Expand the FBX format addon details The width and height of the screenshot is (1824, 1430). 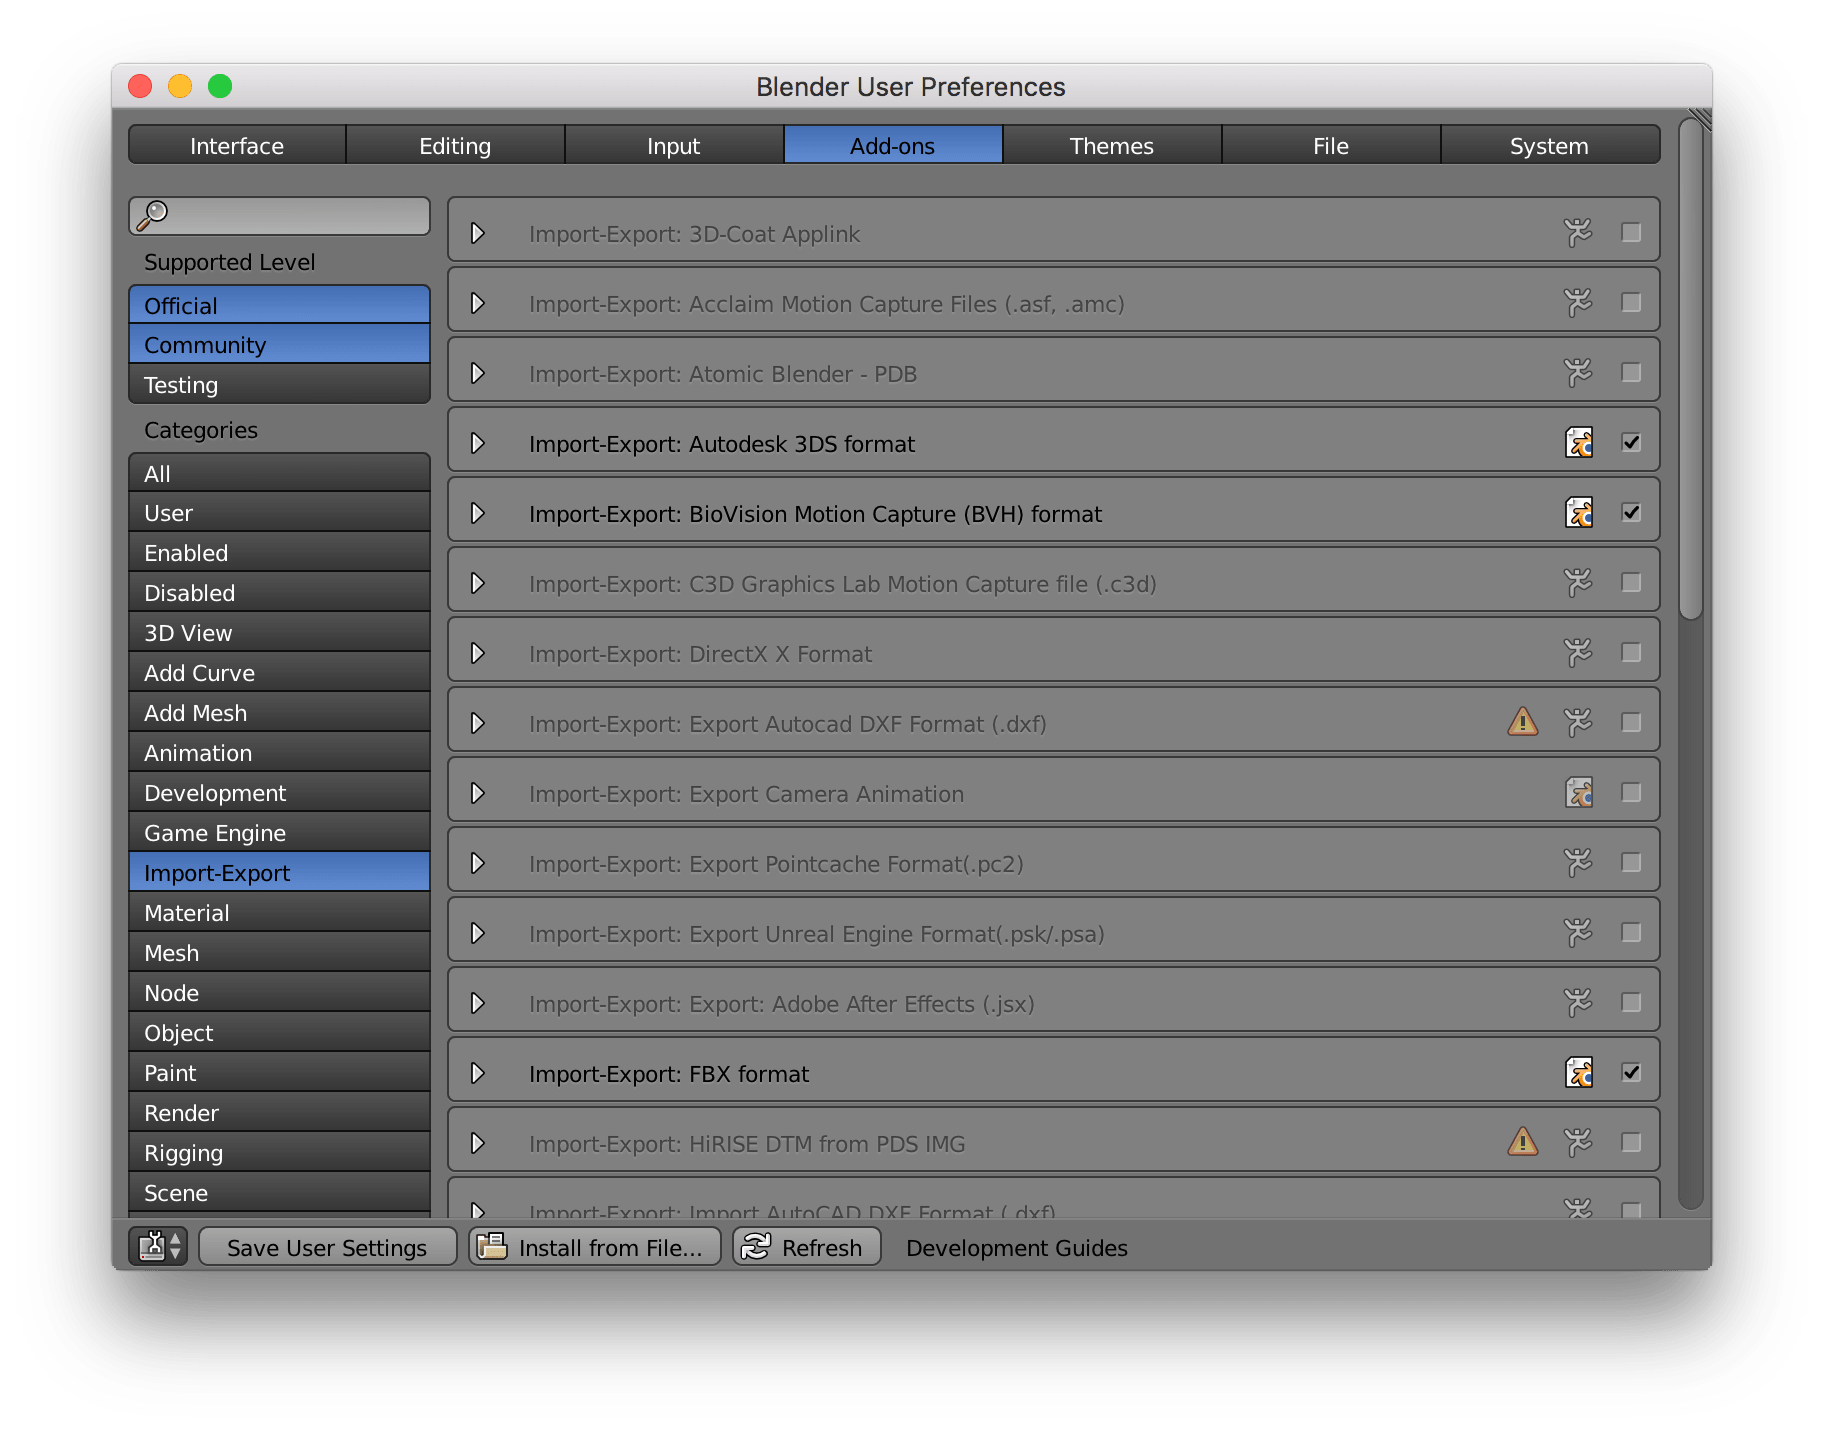[x=478, y=1072]
